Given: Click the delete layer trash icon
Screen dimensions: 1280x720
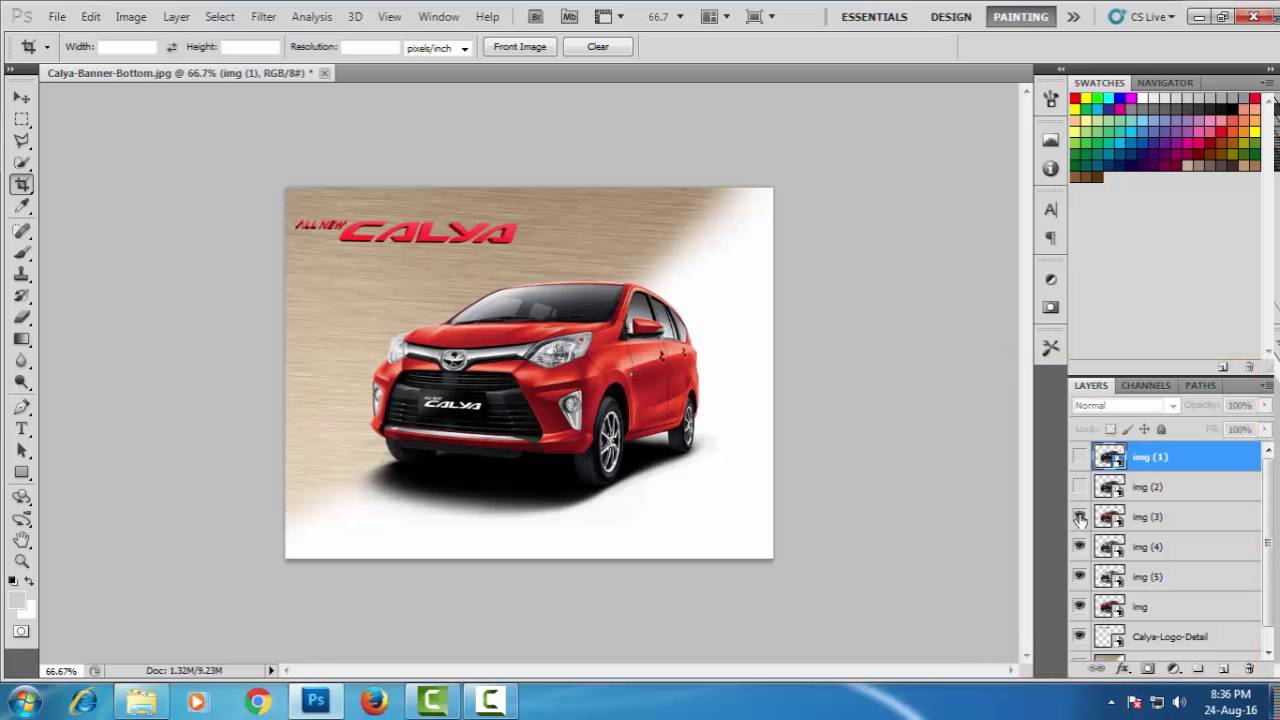Looking at the screenshot, I should click(x=1249, y=668).
